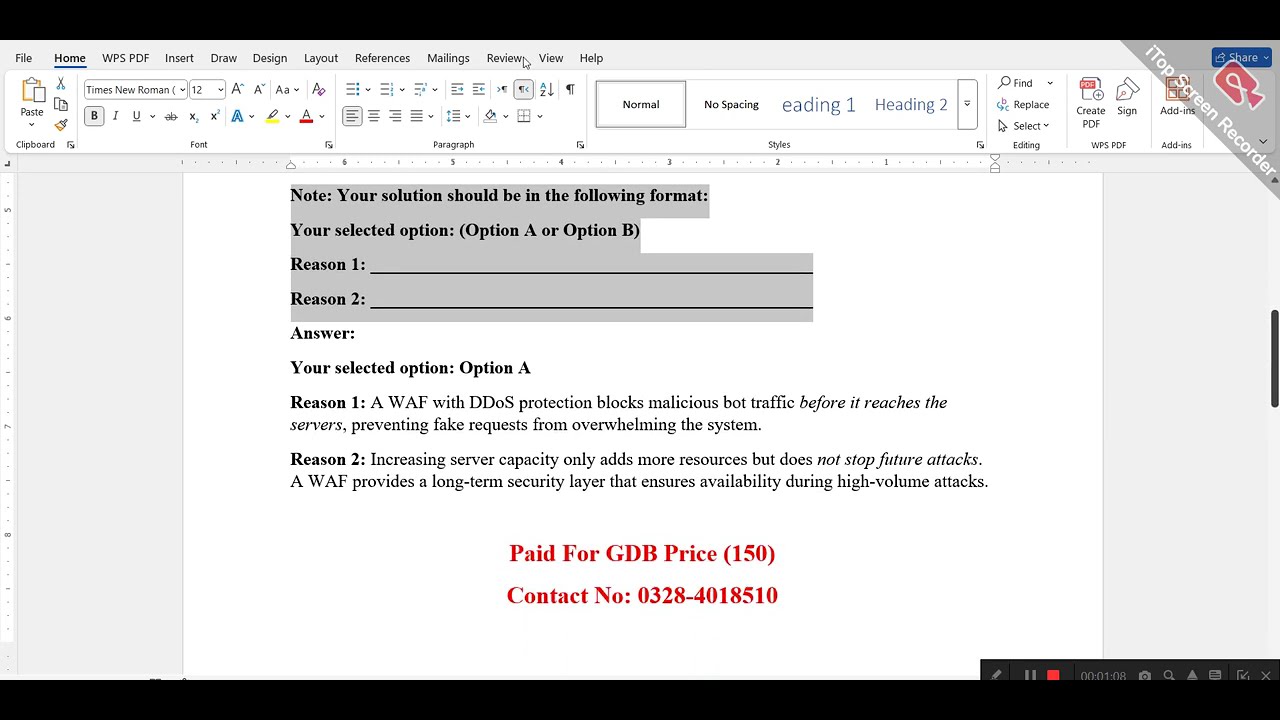
Task: Apply yellow text highlight color
Action: [272, 116]
